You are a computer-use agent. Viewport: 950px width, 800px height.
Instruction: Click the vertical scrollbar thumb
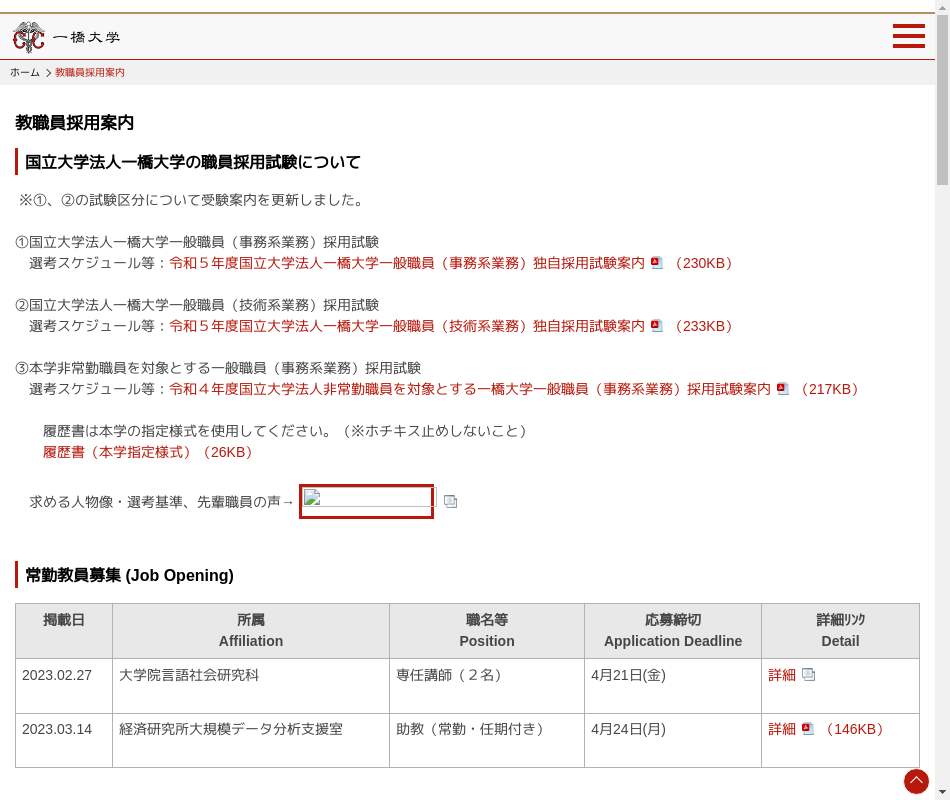click(x=942, y=100)
